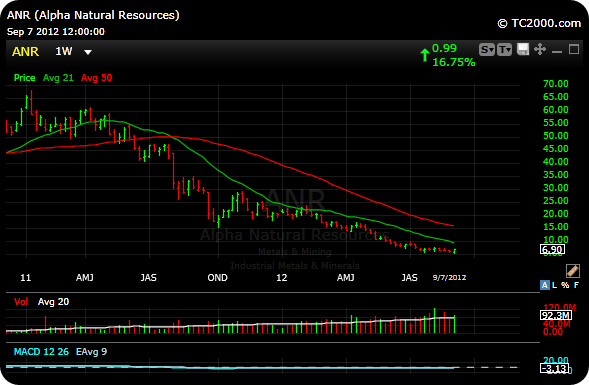This screenshot has height=385, width=589.
Task: Click the green up arrow indicator
Action: [424, 55]
